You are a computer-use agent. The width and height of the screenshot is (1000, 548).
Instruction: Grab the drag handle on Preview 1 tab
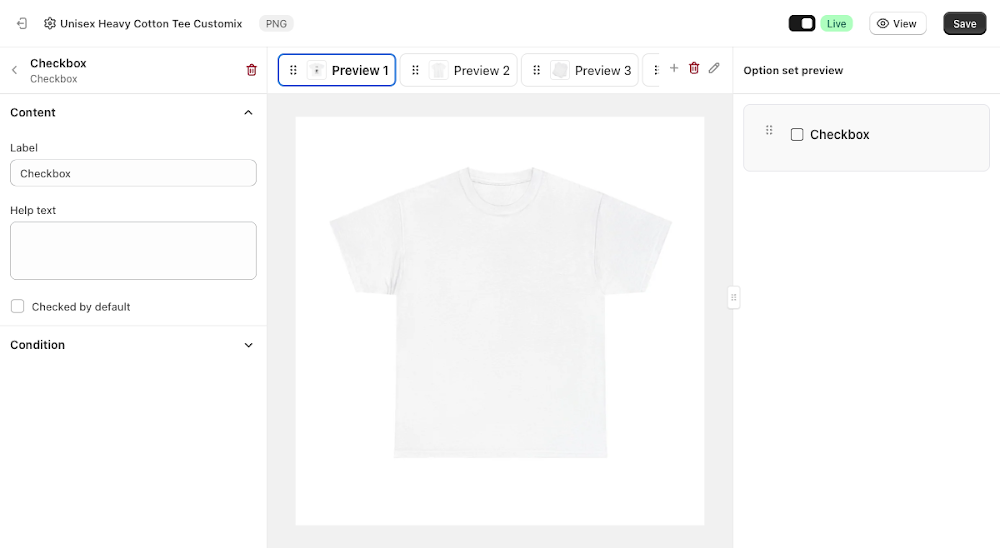(x=293, y=70)
